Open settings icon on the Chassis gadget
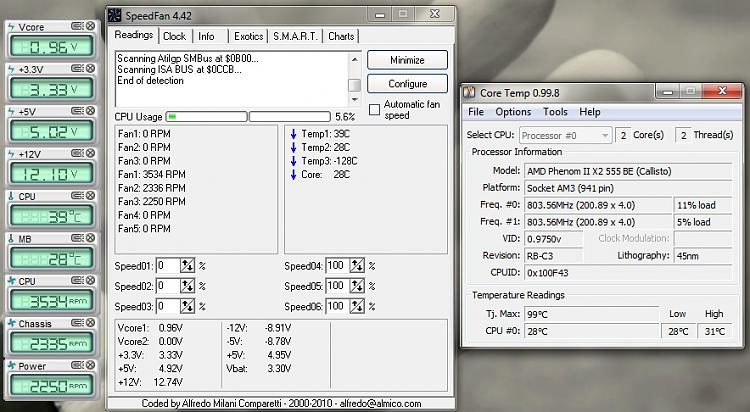The height and width of the screenshot is (412, 750). pos(77,323)
